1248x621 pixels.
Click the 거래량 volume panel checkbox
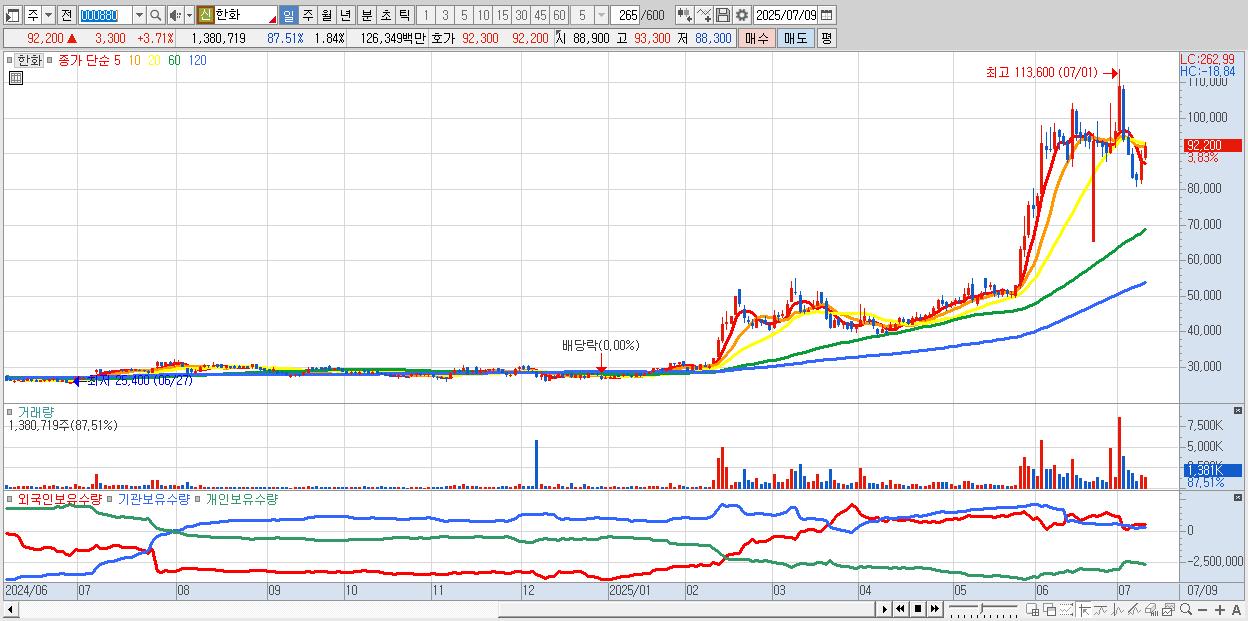10,411
